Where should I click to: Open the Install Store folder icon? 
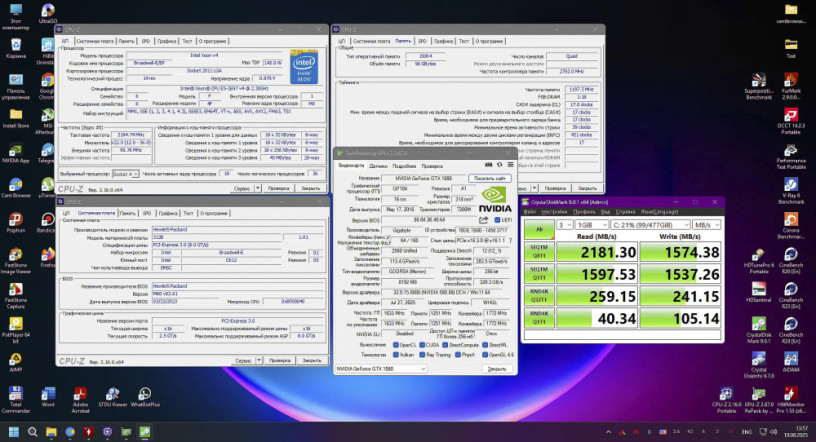(16, 119)
